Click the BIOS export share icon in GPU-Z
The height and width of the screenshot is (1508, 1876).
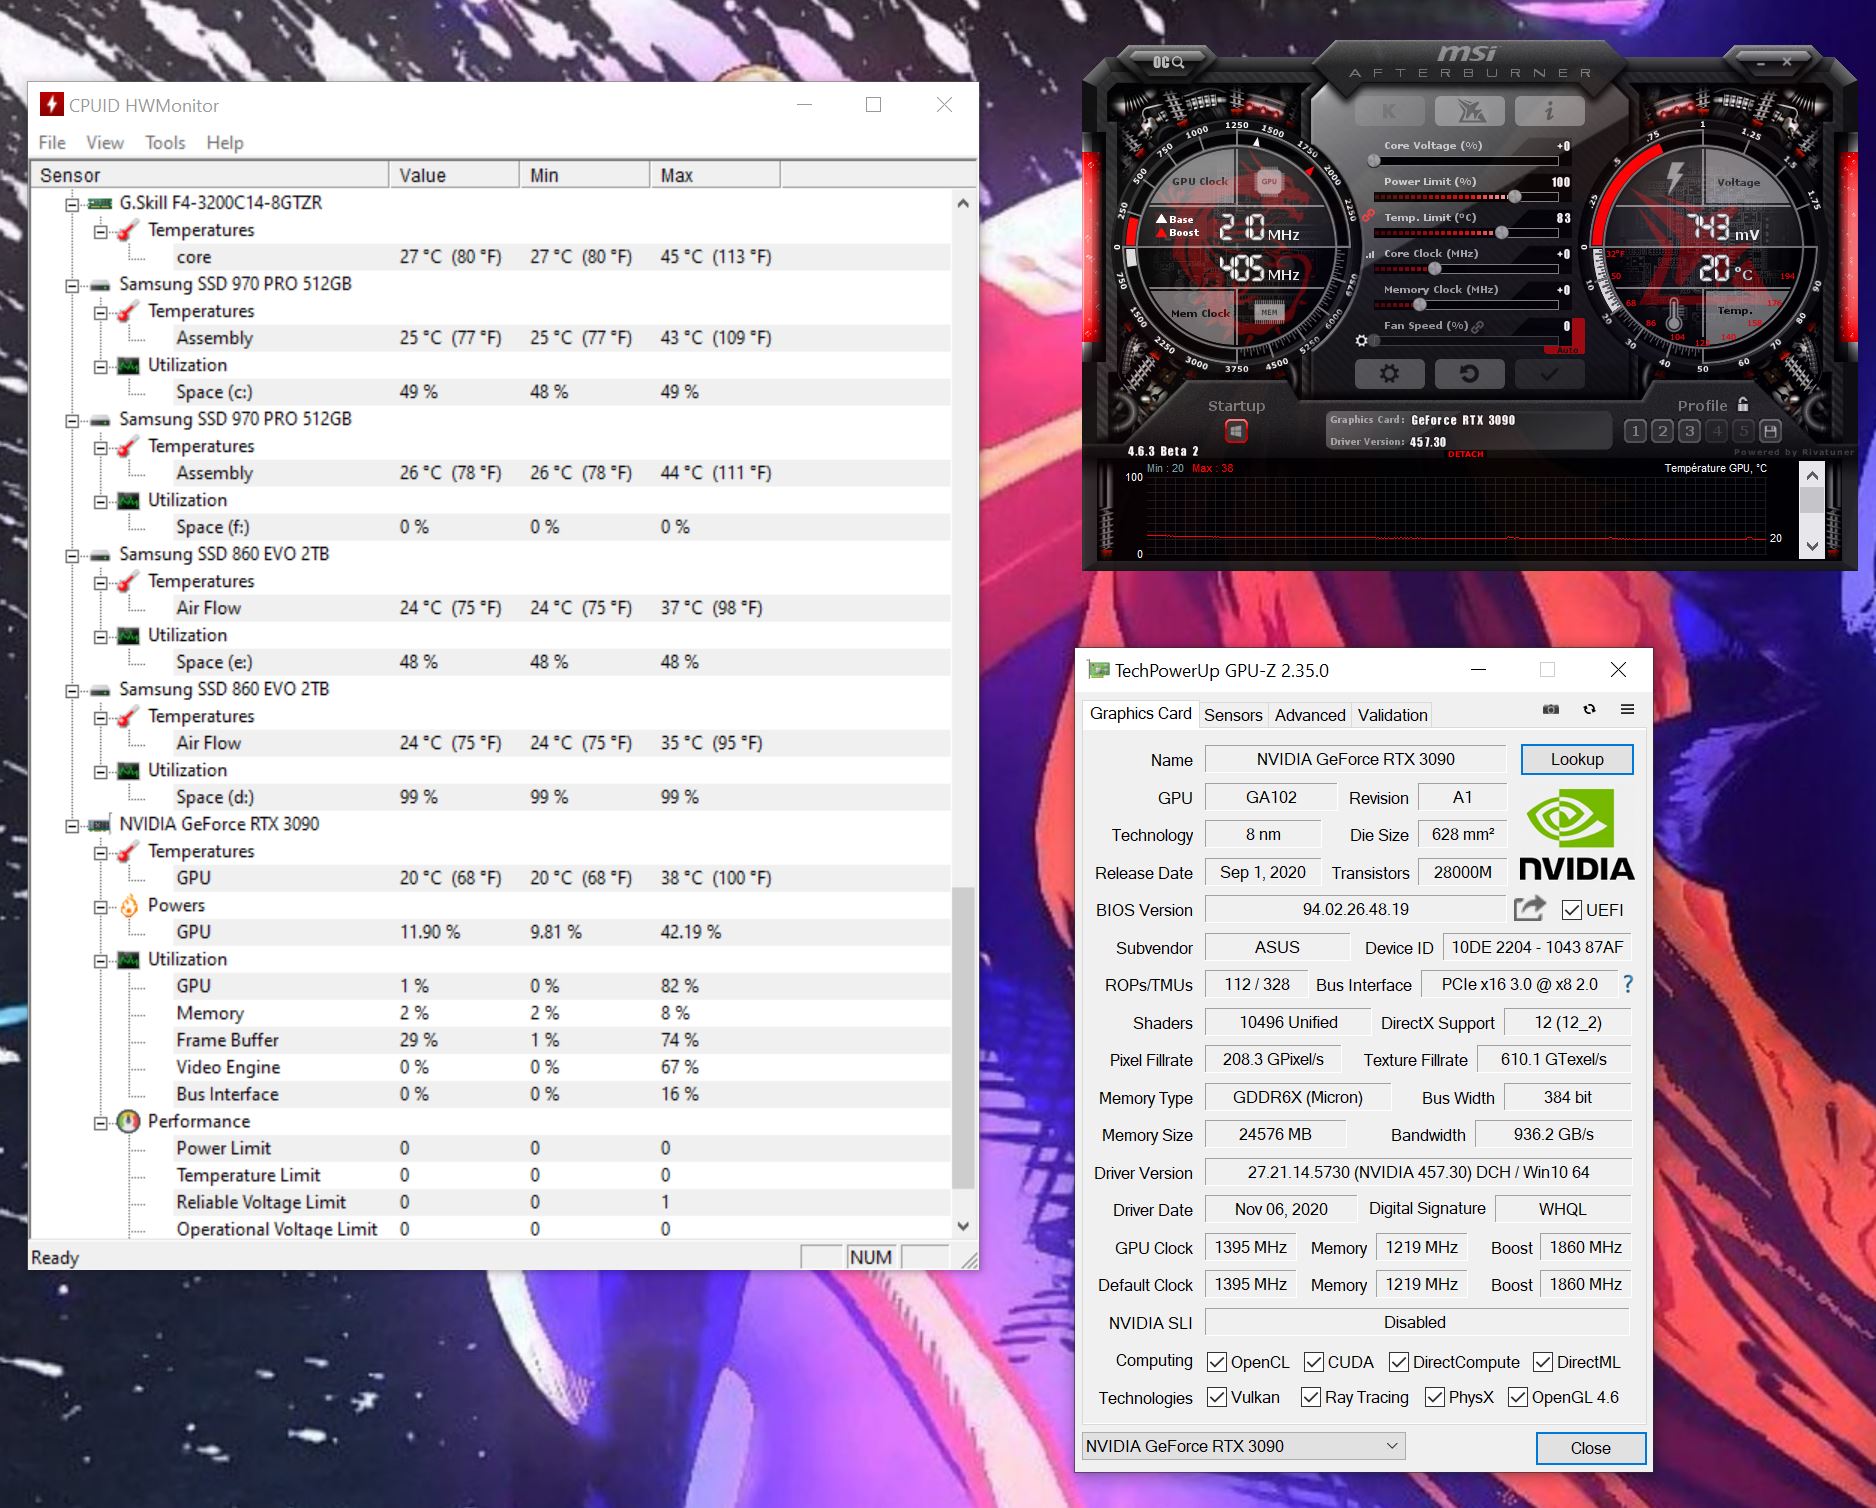click(x=1529, y=908)
